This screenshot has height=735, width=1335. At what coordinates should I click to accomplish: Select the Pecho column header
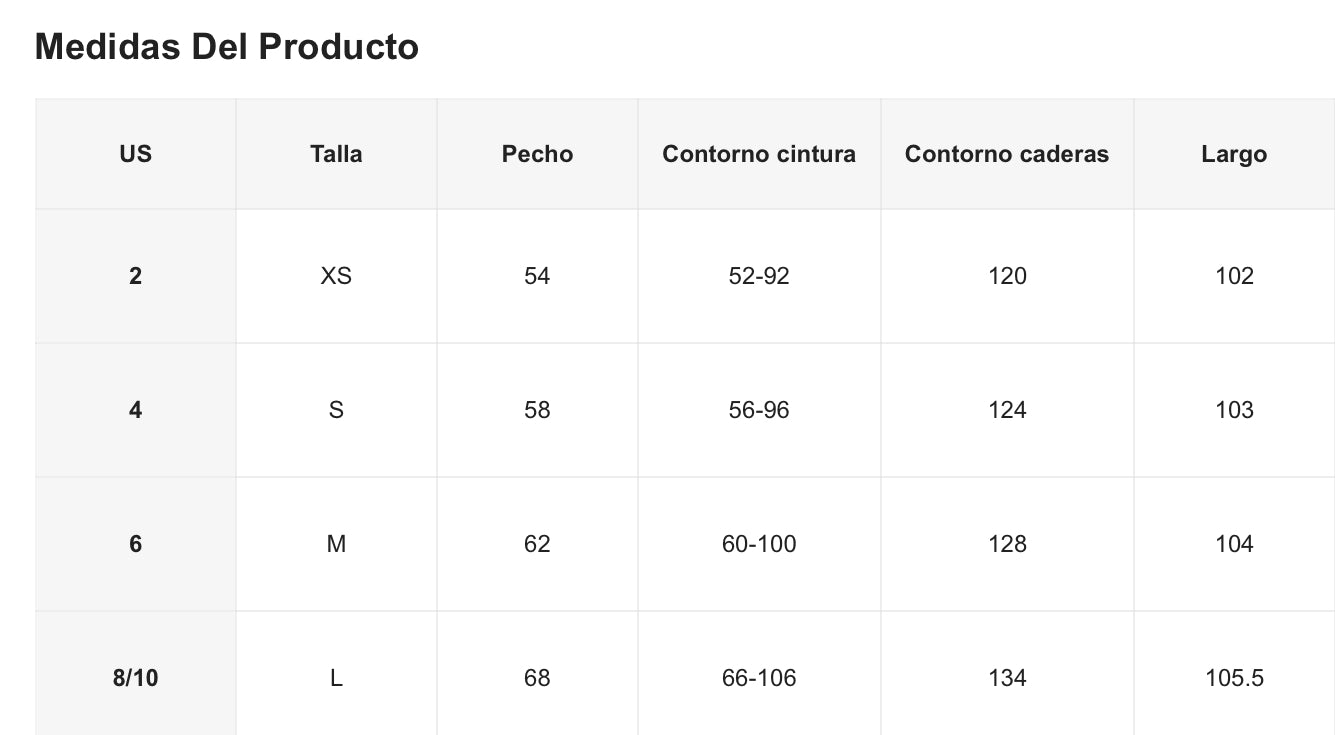[x=537, y=154]
